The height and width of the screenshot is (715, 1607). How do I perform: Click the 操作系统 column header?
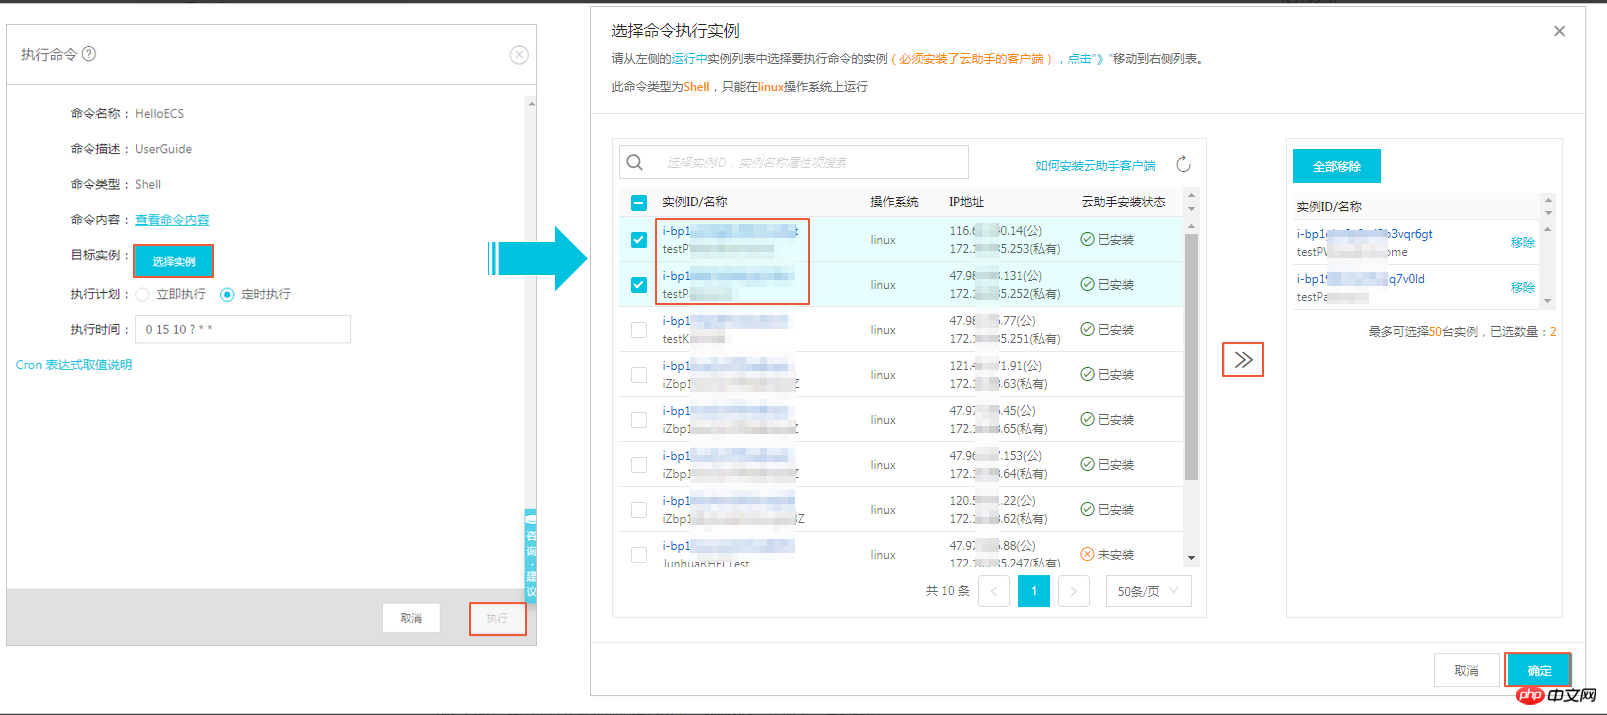click(x=894, y=202)
